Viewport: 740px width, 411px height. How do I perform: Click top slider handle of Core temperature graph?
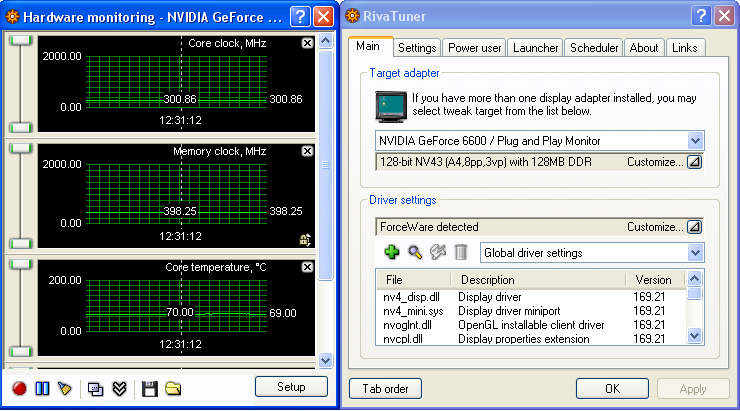click(x=20, y=264)
